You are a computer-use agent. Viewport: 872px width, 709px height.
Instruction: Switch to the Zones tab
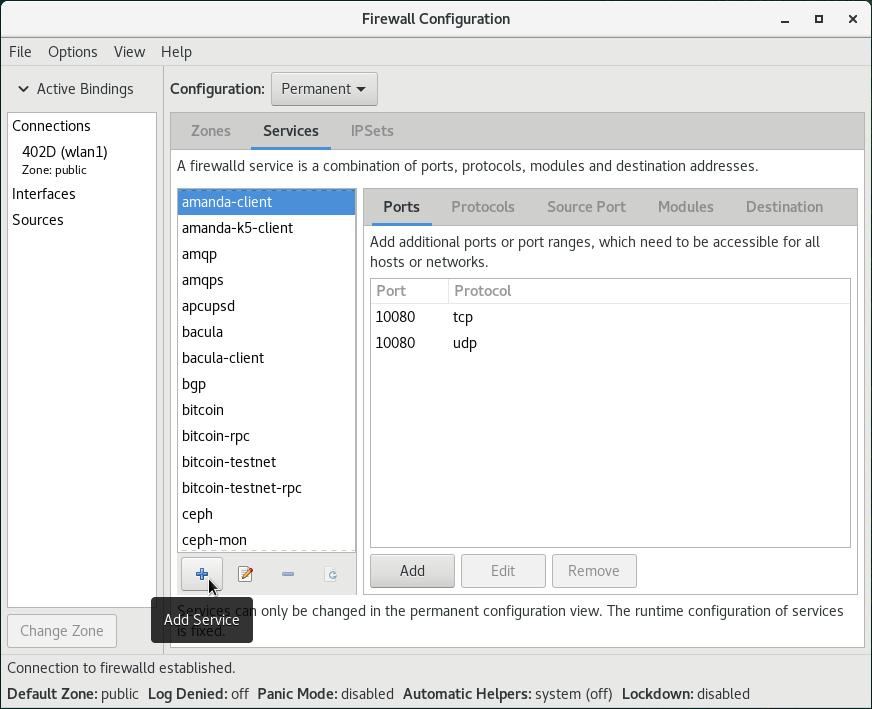tap(211, 131)
